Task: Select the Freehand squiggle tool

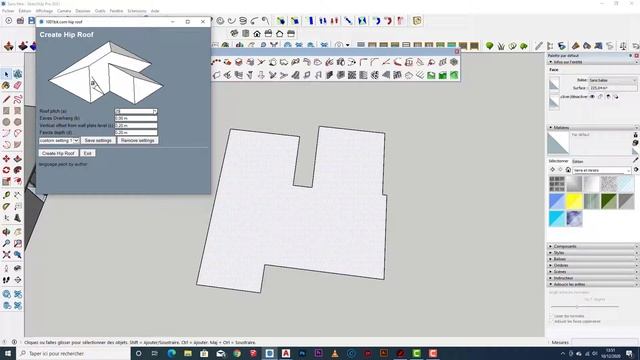Action: [x=18, y=99]
